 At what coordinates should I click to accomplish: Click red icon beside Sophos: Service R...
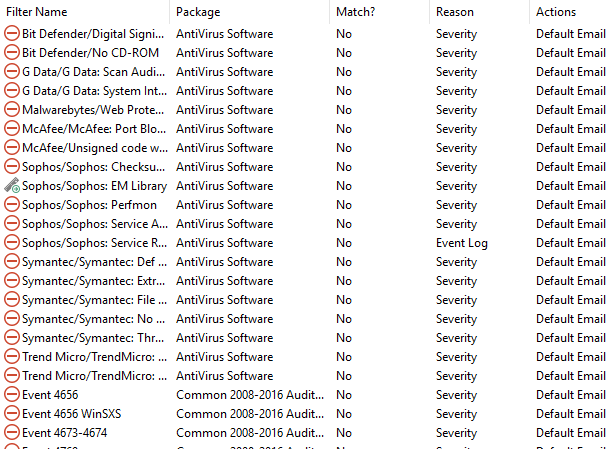(x=12, y=242)
